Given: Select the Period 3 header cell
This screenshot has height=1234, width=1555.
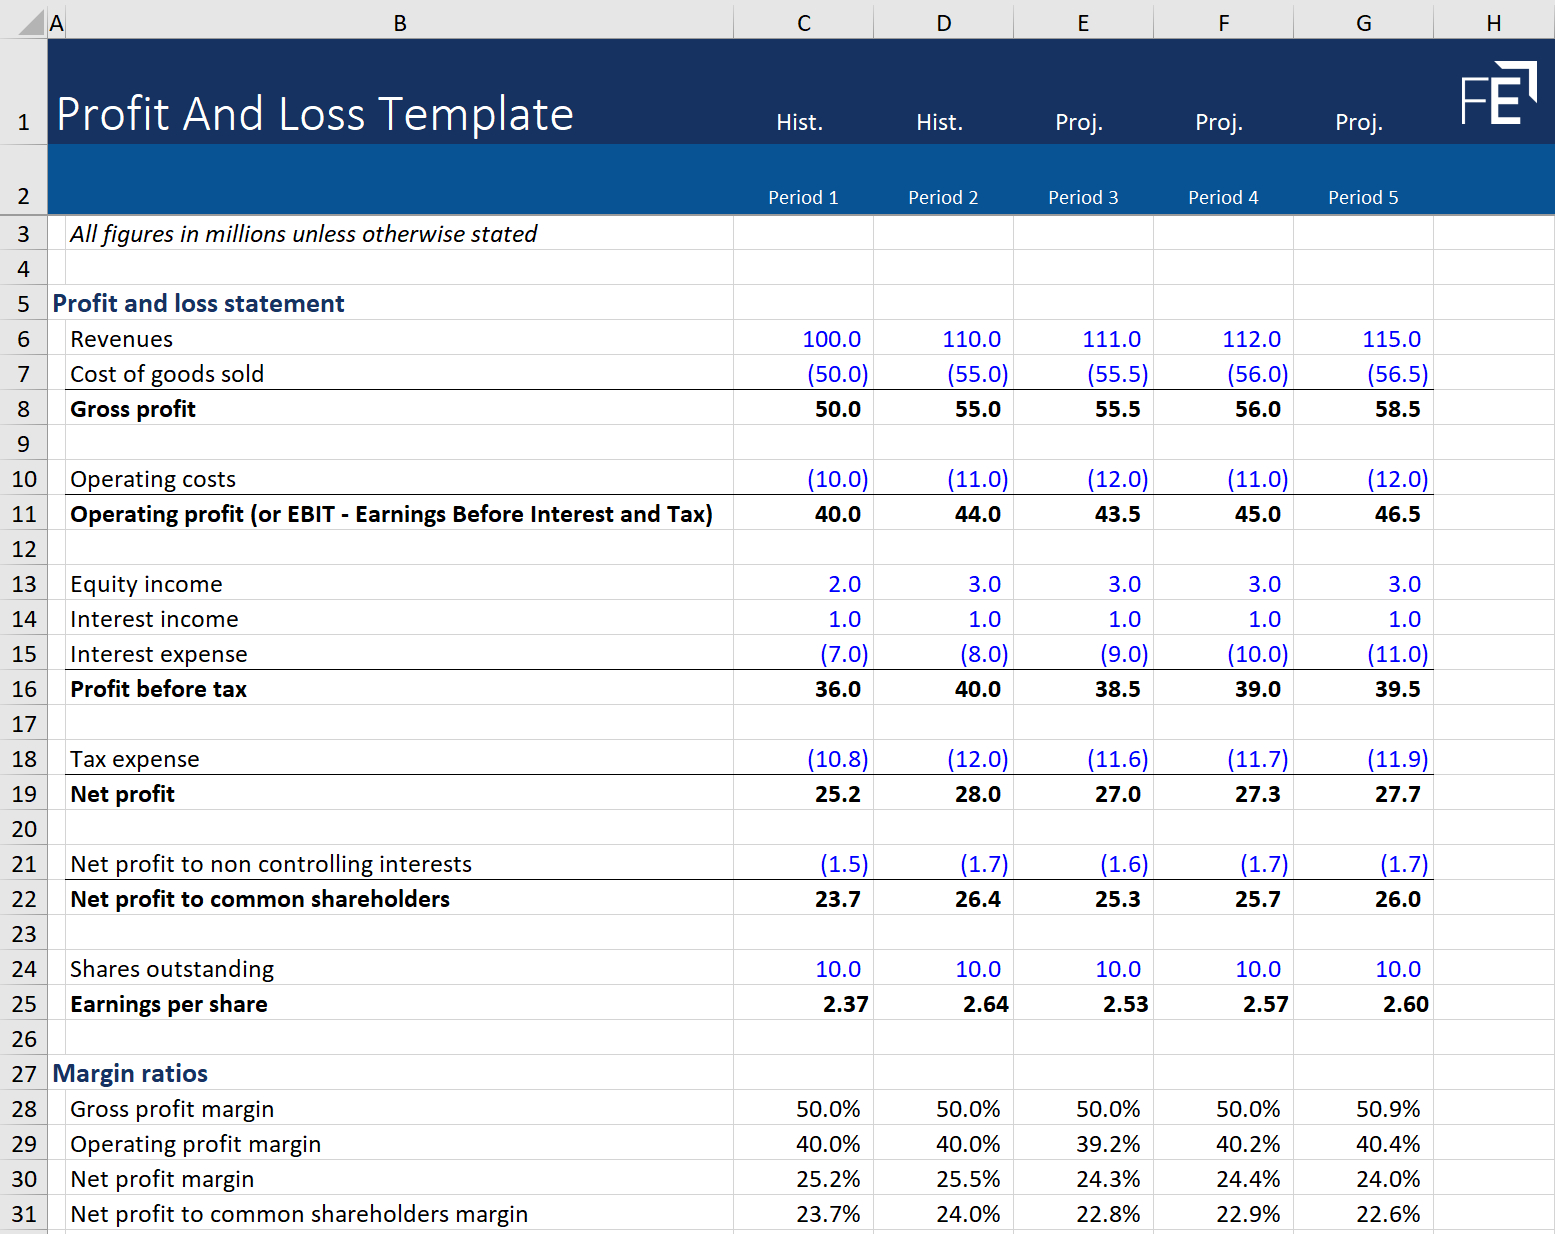Looking at the screenshot, I should (x=1082, y=197).
